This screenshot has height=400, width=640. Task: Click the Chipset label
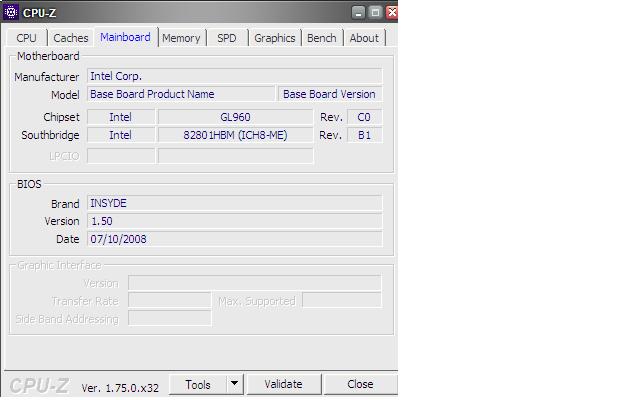pyautogui.click(x=61, y=117)
